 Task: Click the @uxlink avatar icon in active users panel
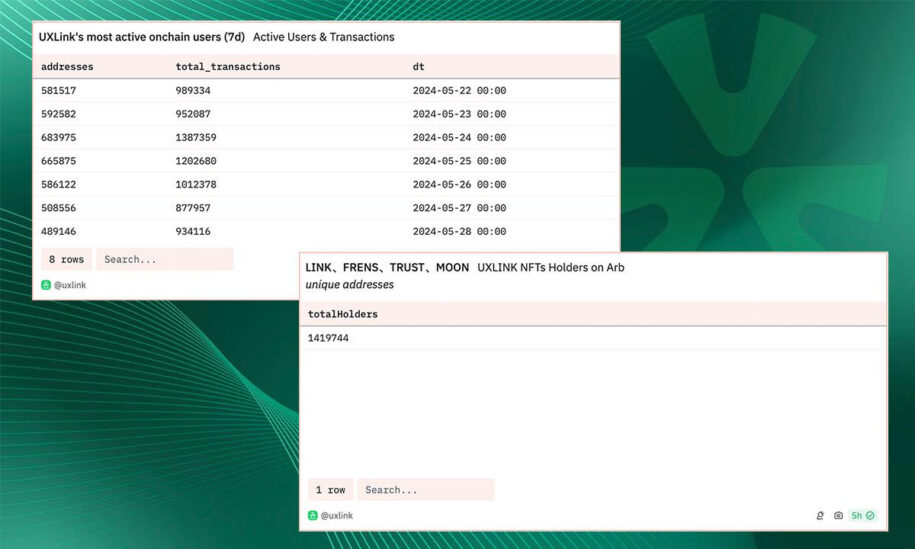(x=46, y=285)
